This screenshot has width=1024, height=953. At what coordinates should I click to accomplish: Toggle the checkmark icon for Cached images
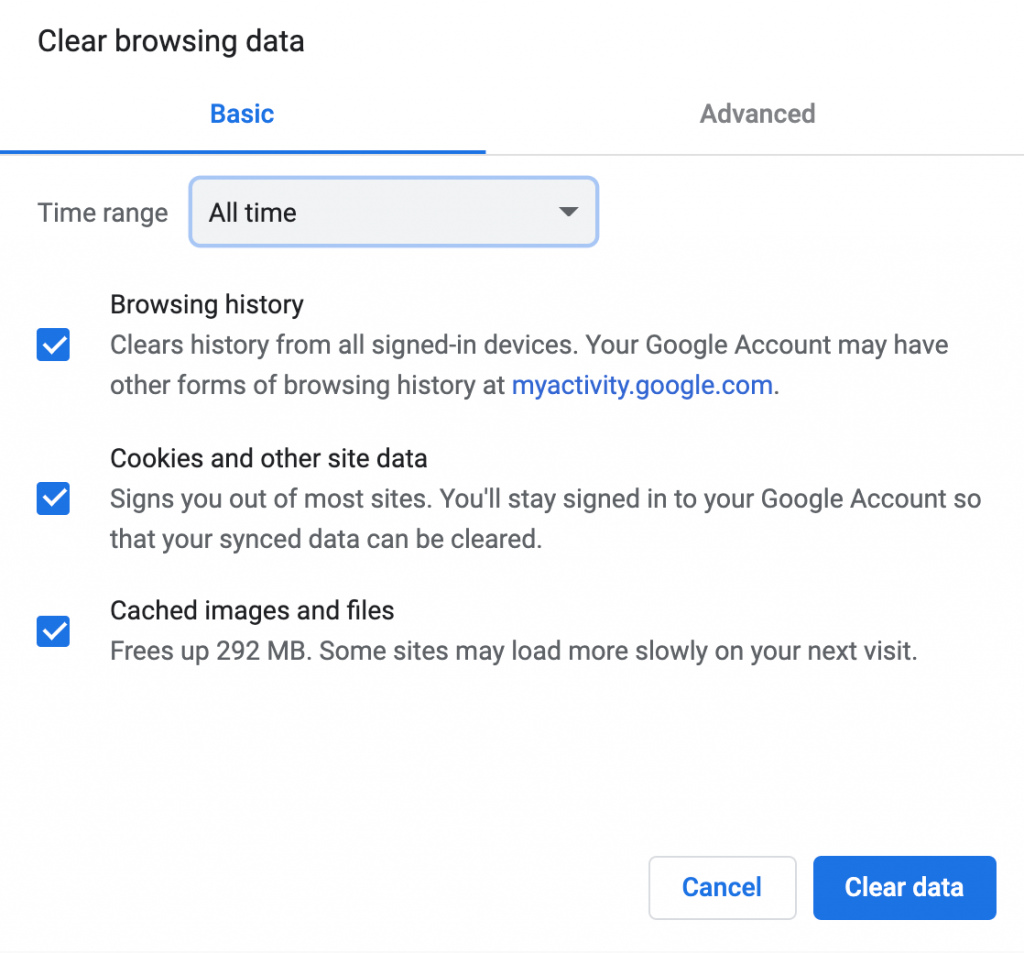(52, 631)
